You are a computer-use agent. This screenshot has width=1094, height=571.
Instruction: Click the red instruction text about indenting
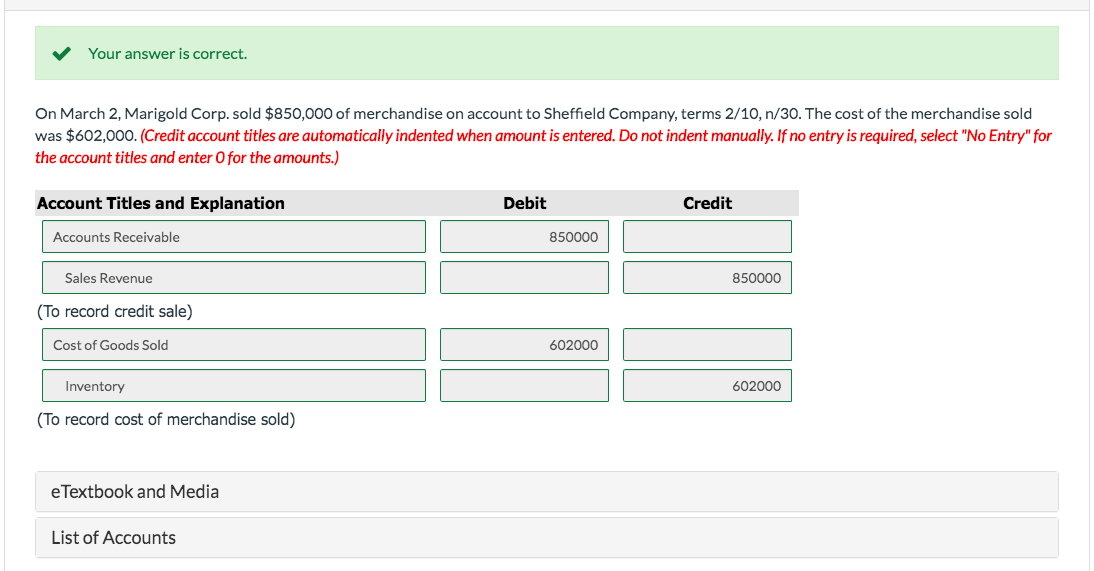[544, 147]
